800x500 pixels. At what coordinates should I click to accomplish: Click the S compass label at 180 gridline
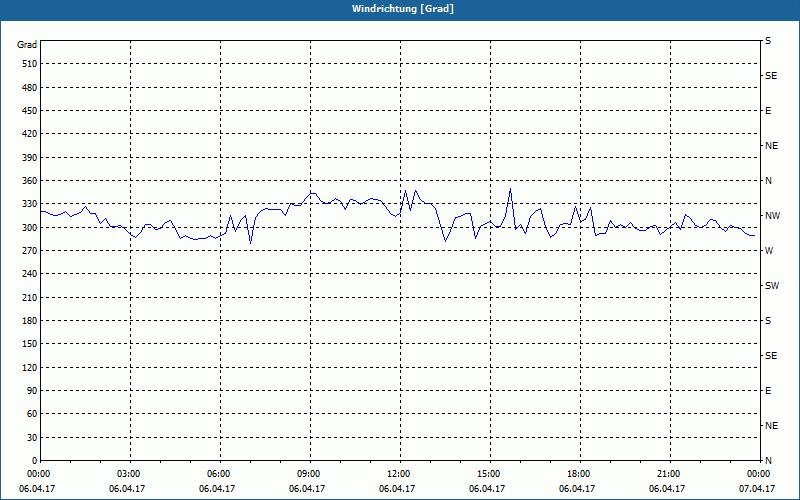[x=768, y=320]
